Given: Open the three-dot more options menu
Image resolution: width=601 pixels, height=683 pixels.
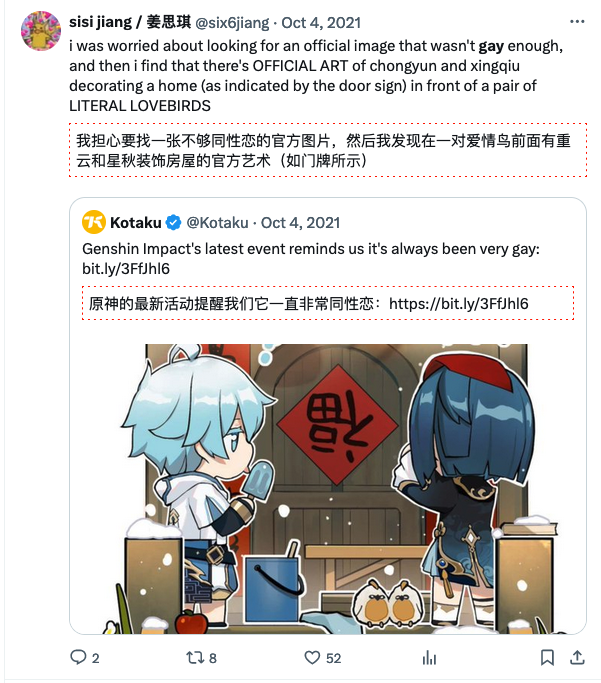Looking at the screenshot, I should point(577,22).
